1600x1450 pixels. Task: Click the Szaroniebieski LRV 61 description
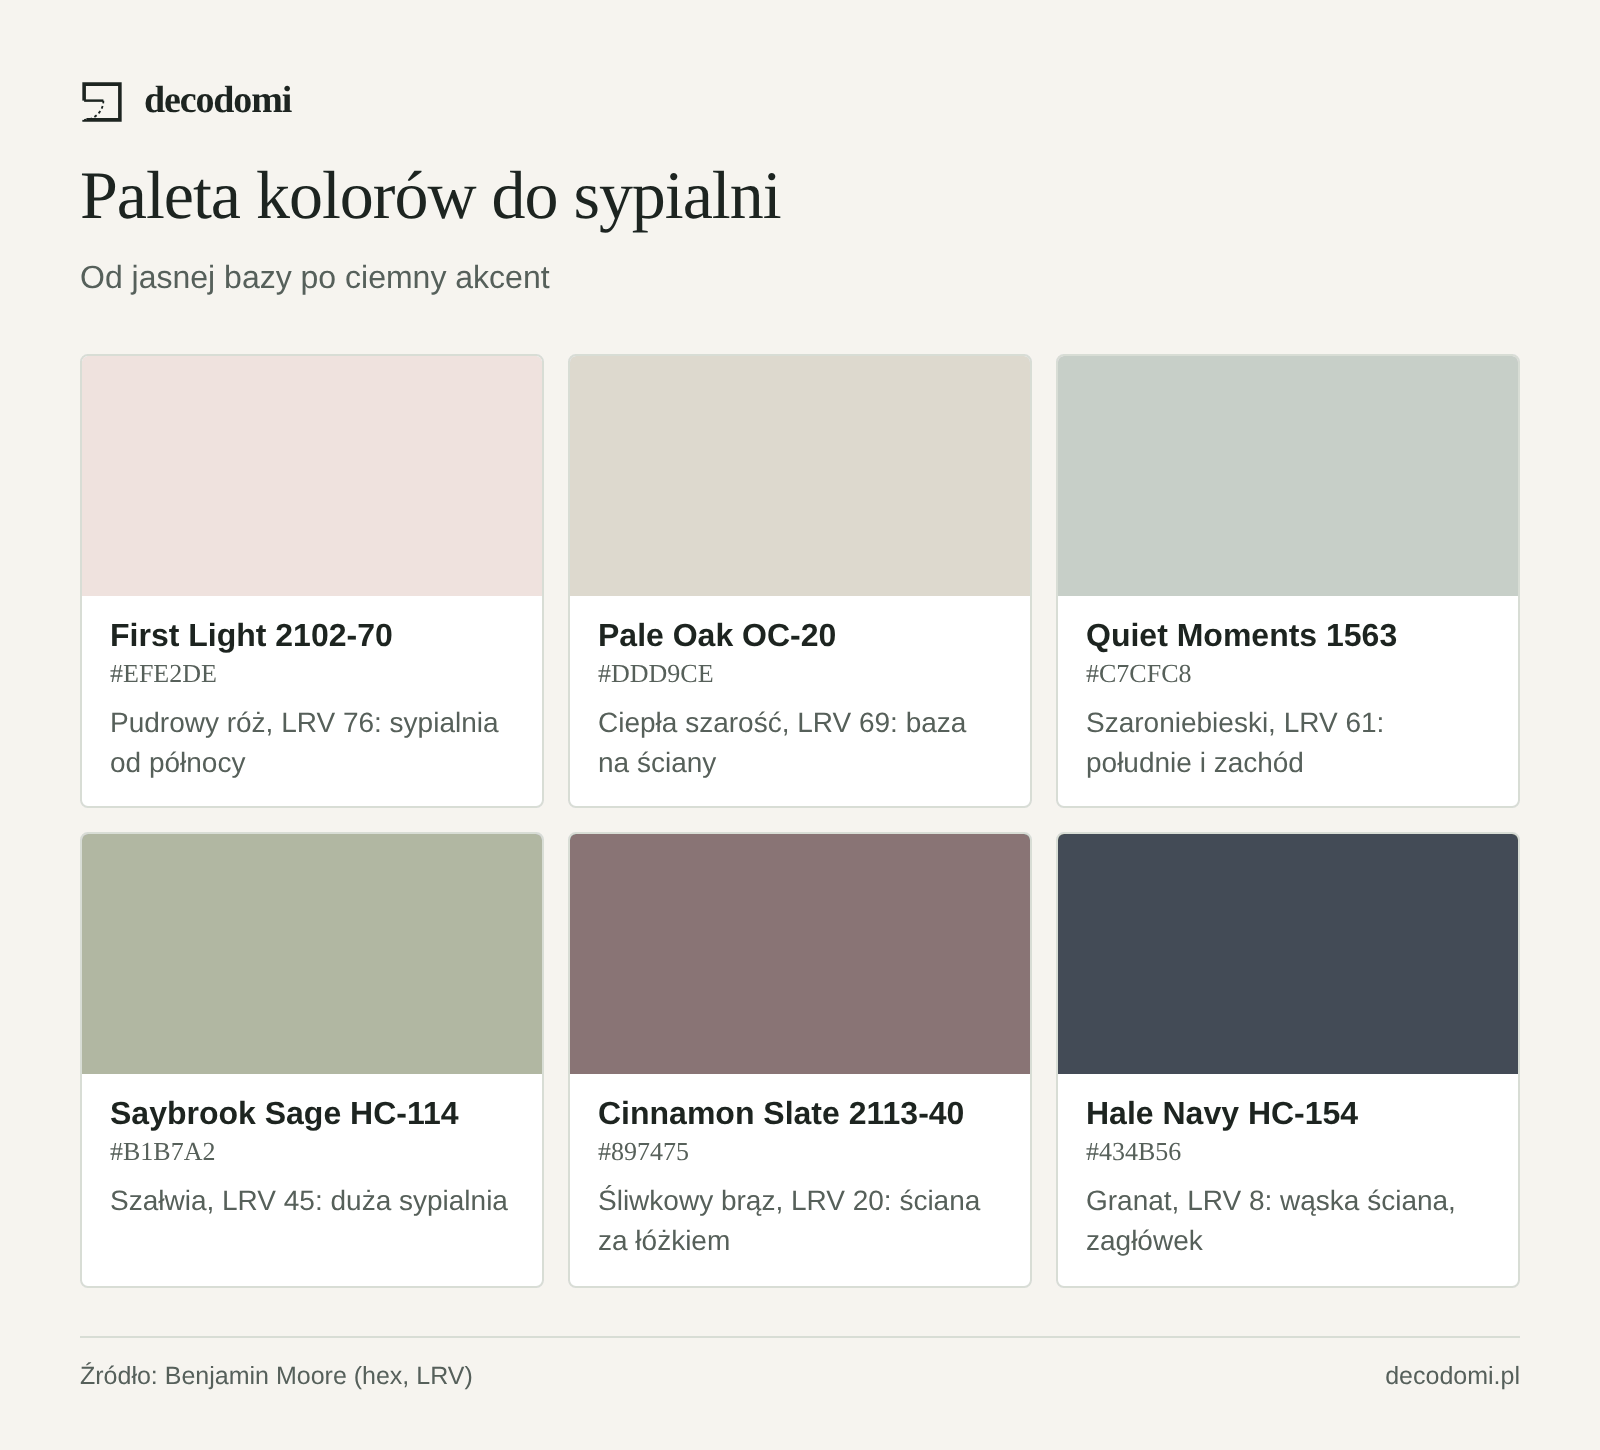click(1235, 742)
